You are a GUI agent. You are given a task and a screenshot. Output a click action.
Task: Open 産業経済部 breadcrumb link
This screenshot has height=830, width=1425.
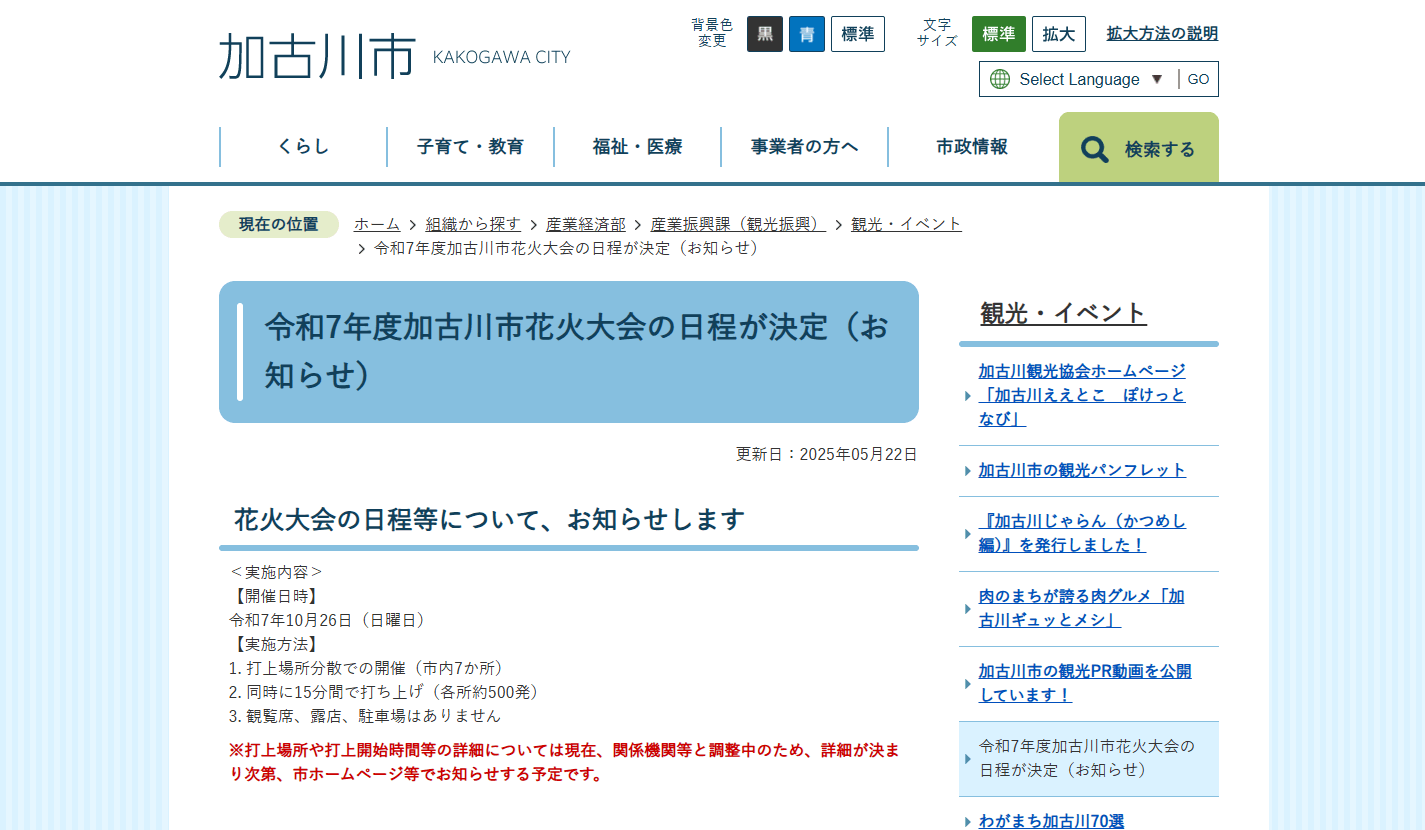[586, 224]
